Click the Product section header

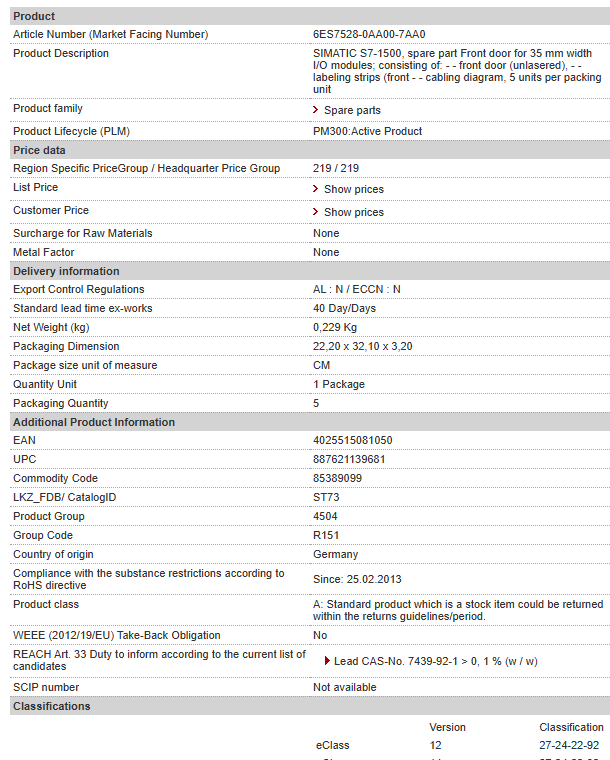(x=34, y=16)
